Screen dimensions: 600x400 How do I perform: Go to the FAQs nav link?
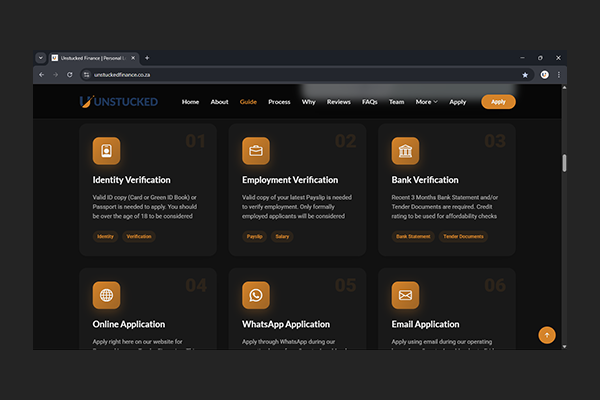[370, 102]
